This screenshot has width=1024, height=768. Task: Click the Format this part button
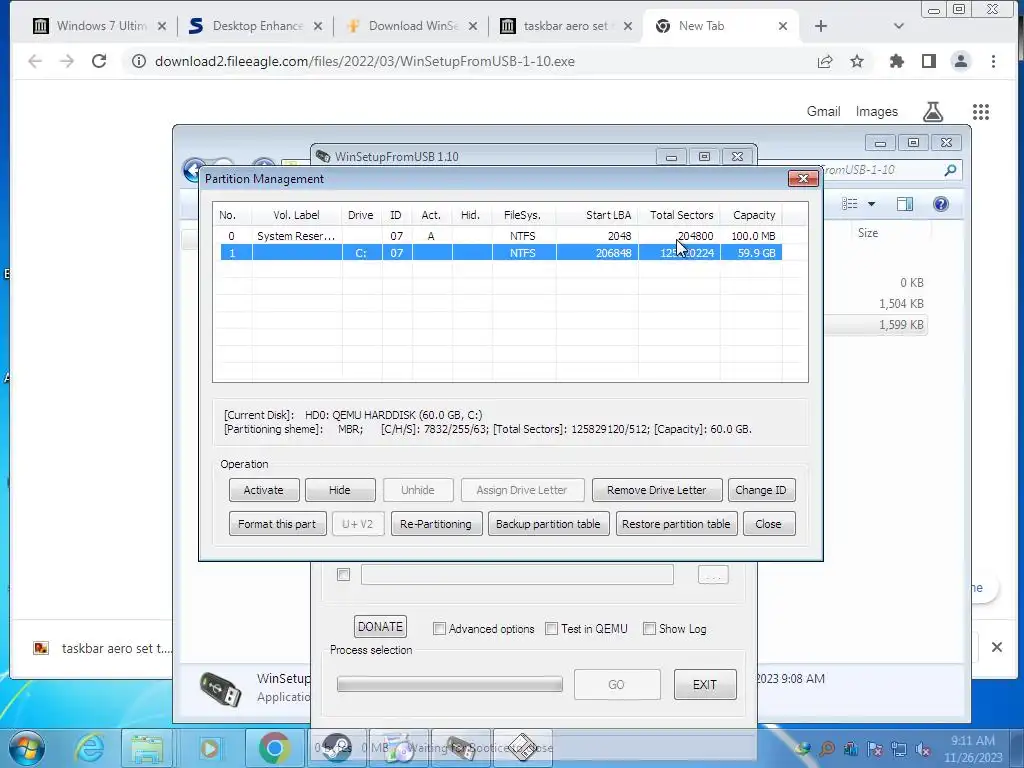coord(277,524)
